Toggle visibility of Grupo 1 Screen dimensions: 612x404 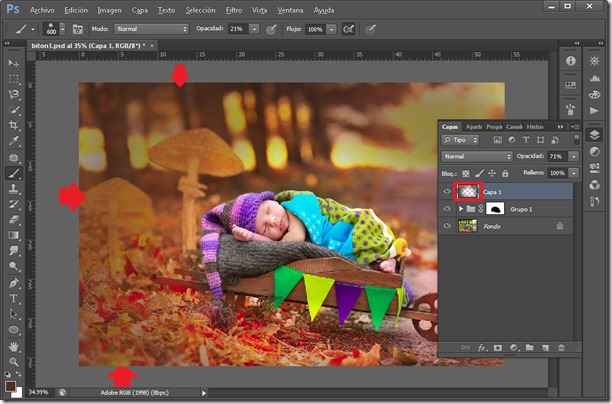click(447, 208)
